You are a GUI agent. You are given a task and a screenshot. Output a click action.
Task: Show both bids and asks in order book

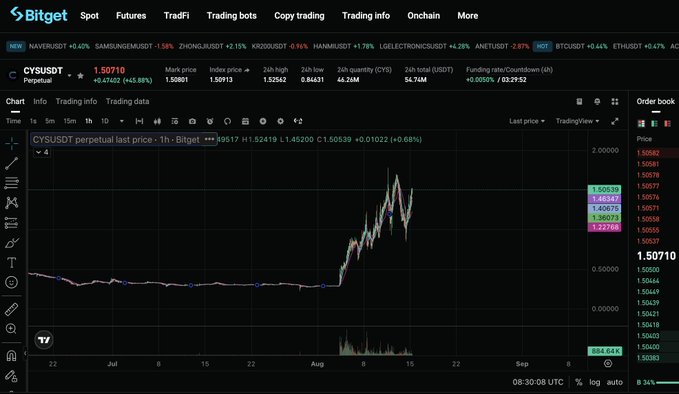[x=641, y=124]
